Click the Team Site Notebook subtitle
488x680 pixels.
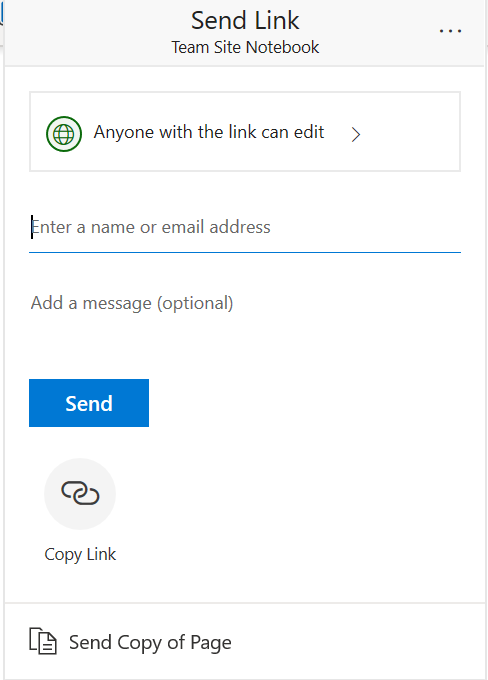pos(245,47)
